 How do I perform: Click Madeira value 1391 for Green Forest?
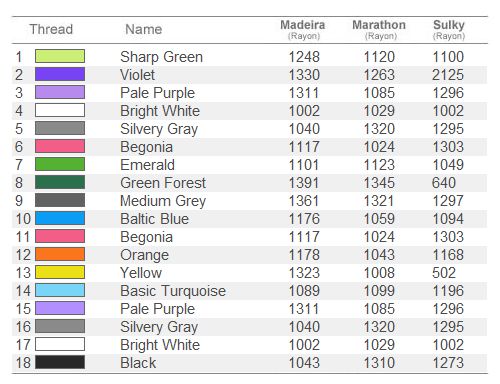pyautogui.click(x=304, y=183)
